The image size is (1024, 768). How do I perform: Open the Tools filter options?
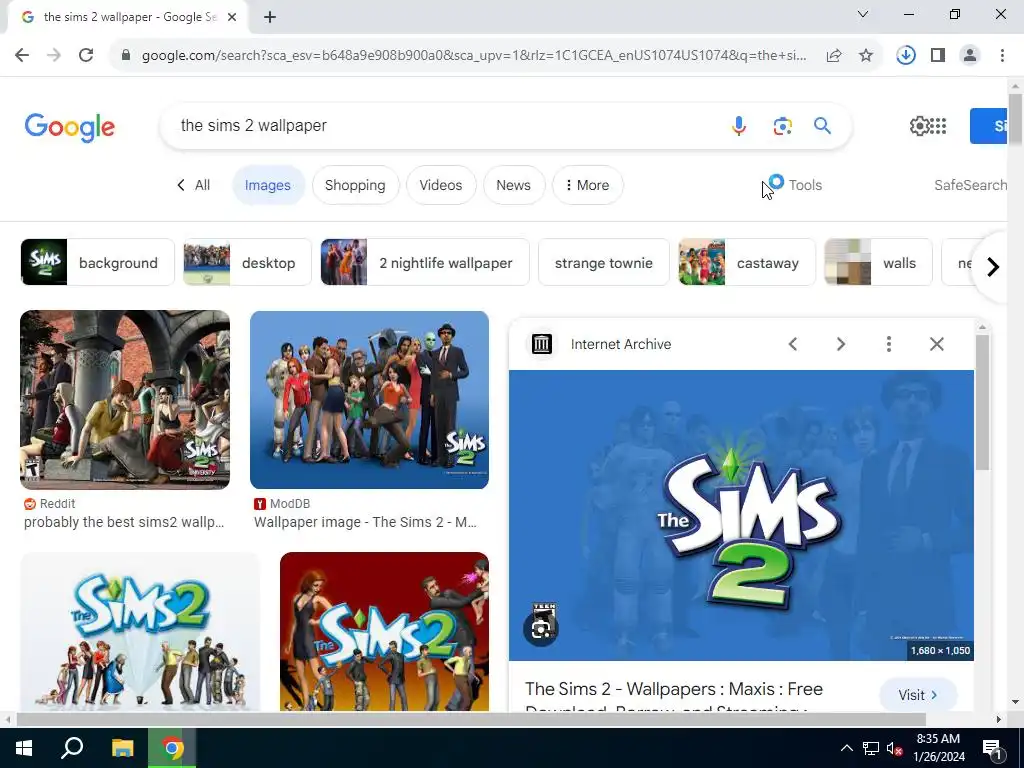(x=805, y=185)
